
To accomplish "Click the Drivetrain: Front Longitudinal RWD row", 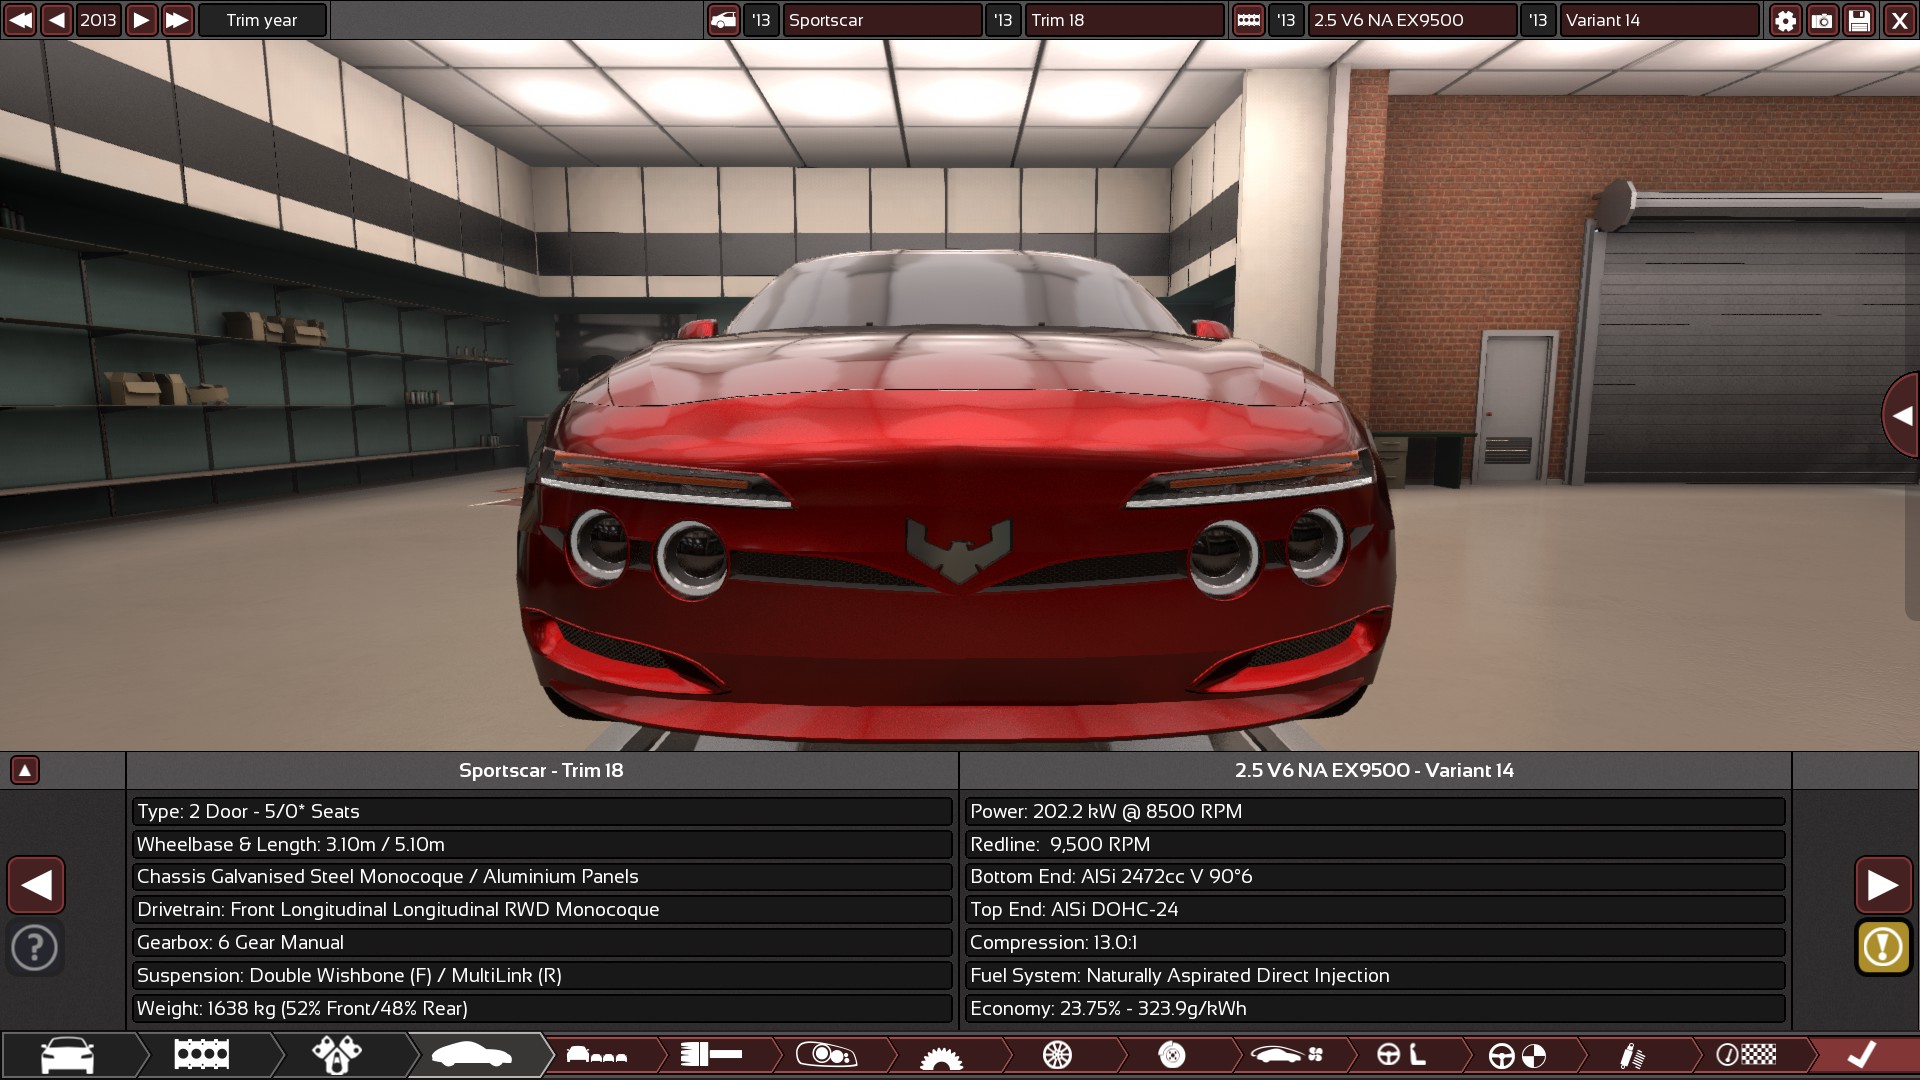I will click(x=541, y=910).
